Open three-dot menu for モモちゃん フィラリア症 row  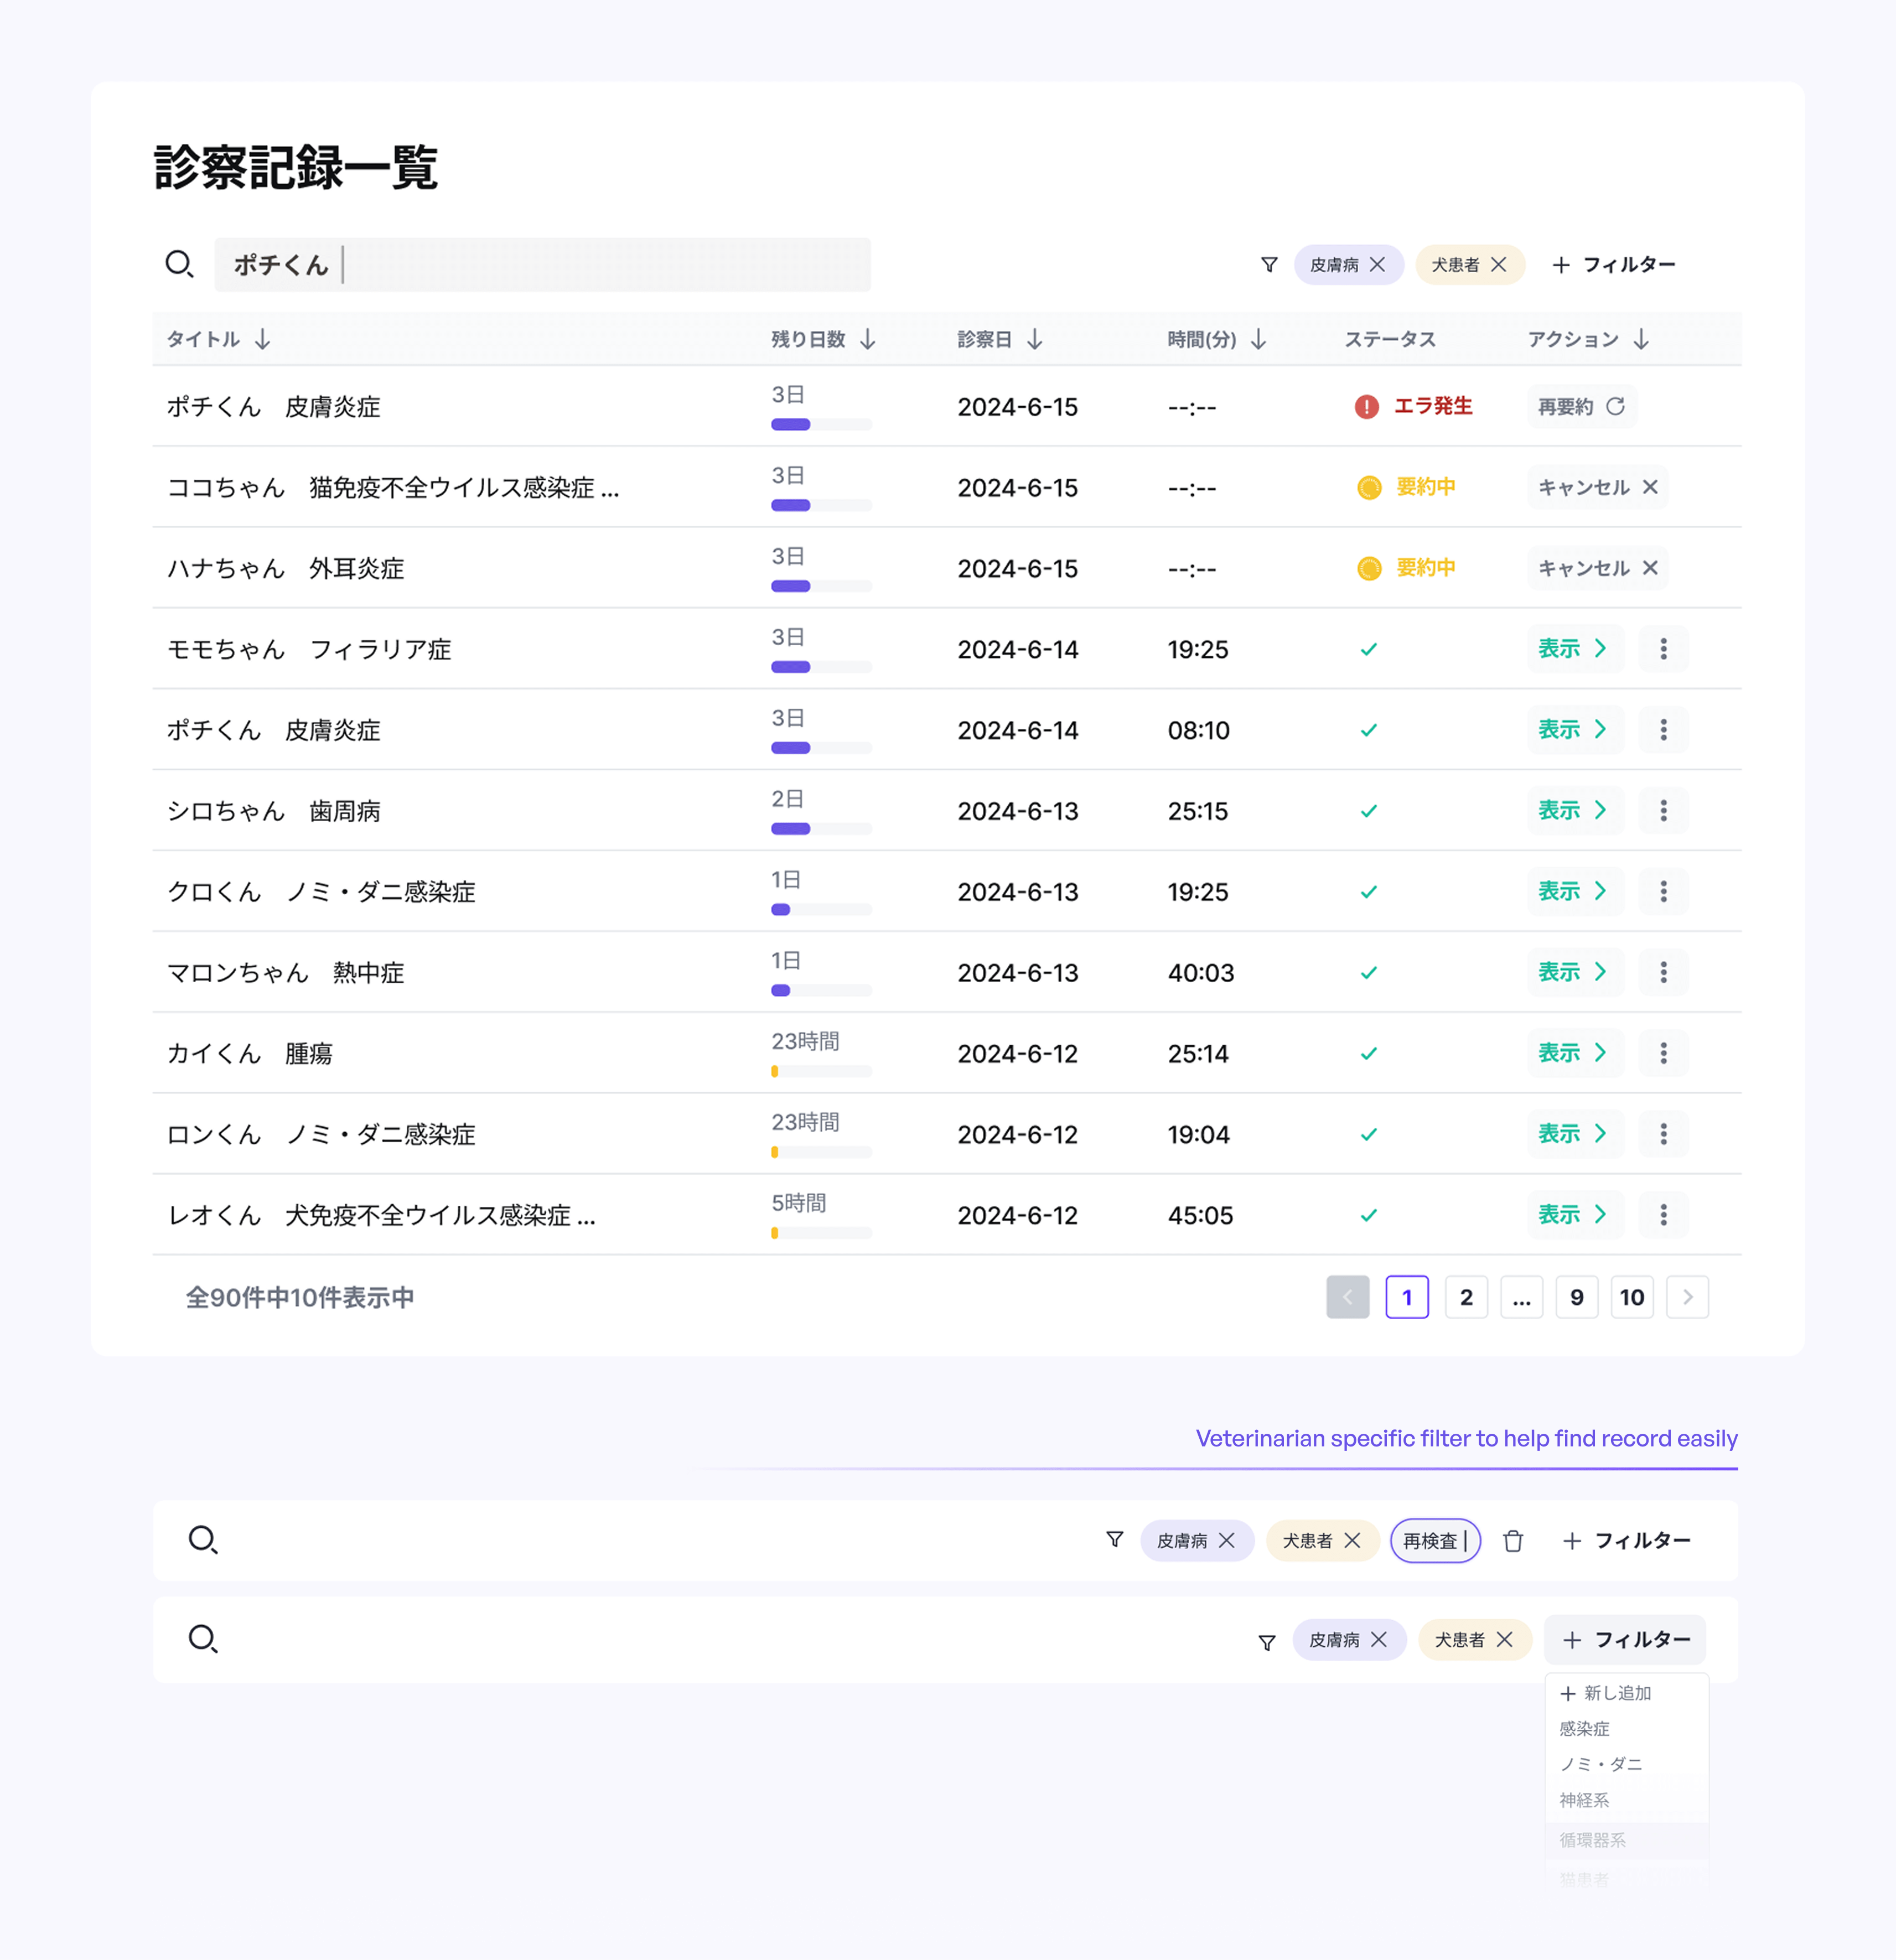point(1663,649)
